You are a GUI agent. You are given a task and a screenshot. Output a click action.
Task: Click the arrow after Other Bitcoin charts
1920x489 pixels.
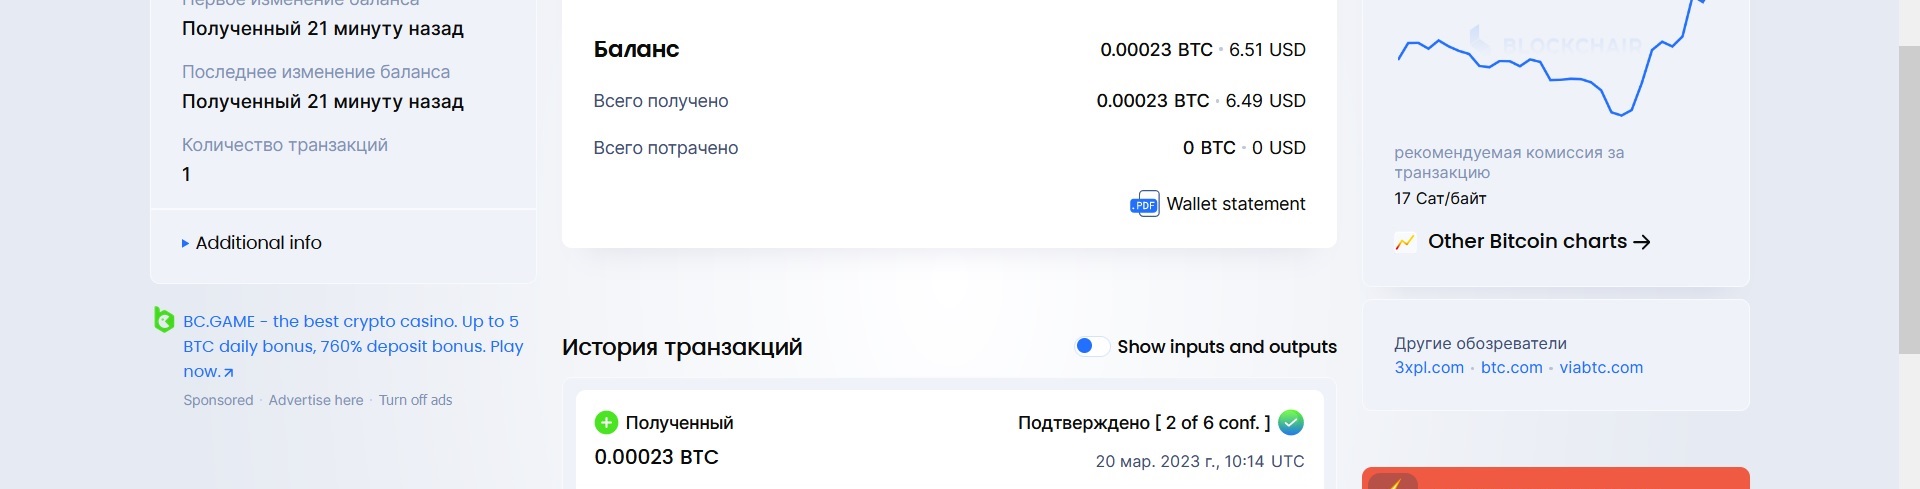pos(1641,242)
